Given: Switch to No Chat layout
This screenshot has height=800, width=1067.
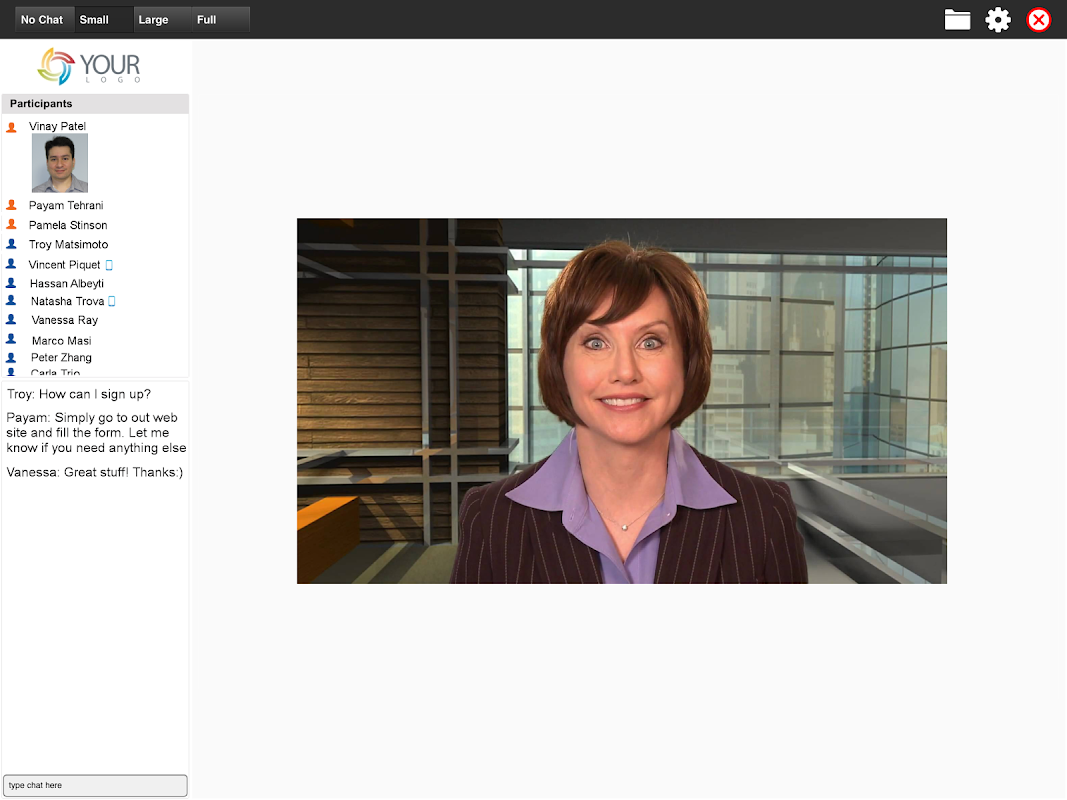Looking at the screenshot, I should [x=42, y=20].
